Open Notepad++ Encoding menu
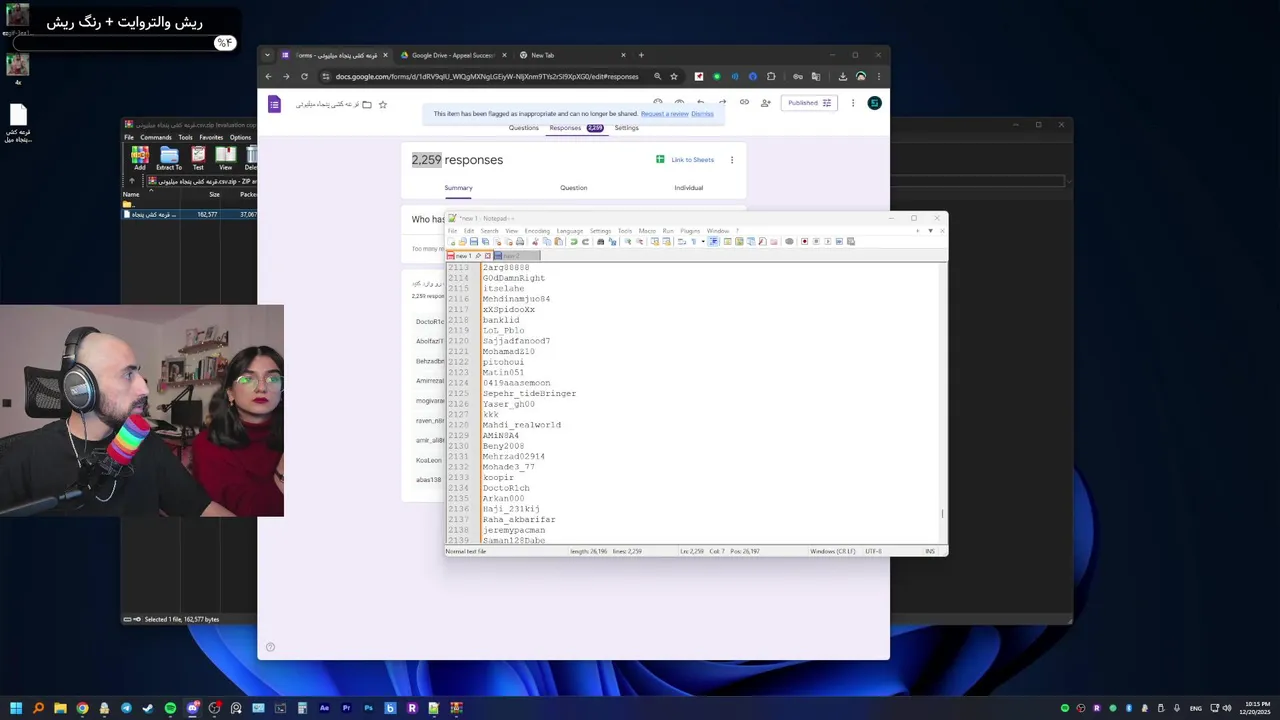Viewport: 1280px width, 720px height. pyautogui.click(x=537, y=231)
